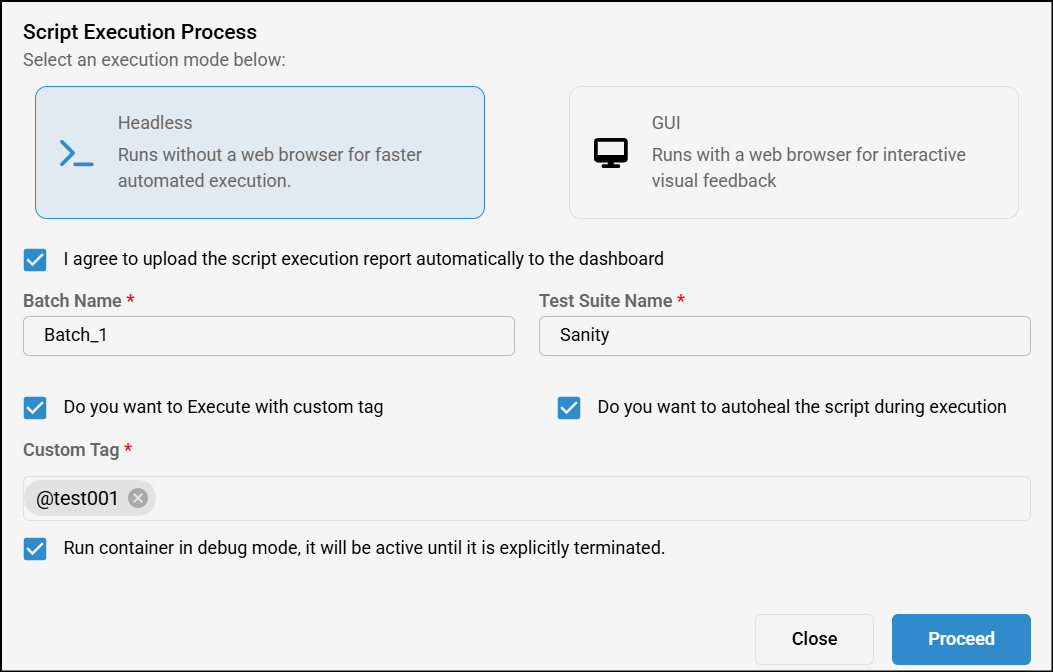Disable the autoheal script during execution checkbox
Screen dimensions: 1053x672
569,408
